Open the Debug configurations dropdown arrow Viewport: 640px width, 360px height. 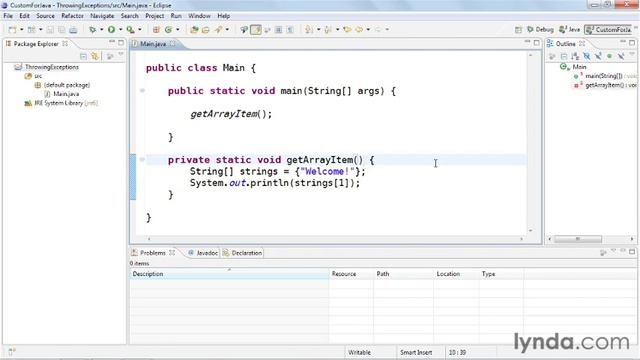pyautogui.click(x=101, y=30)
